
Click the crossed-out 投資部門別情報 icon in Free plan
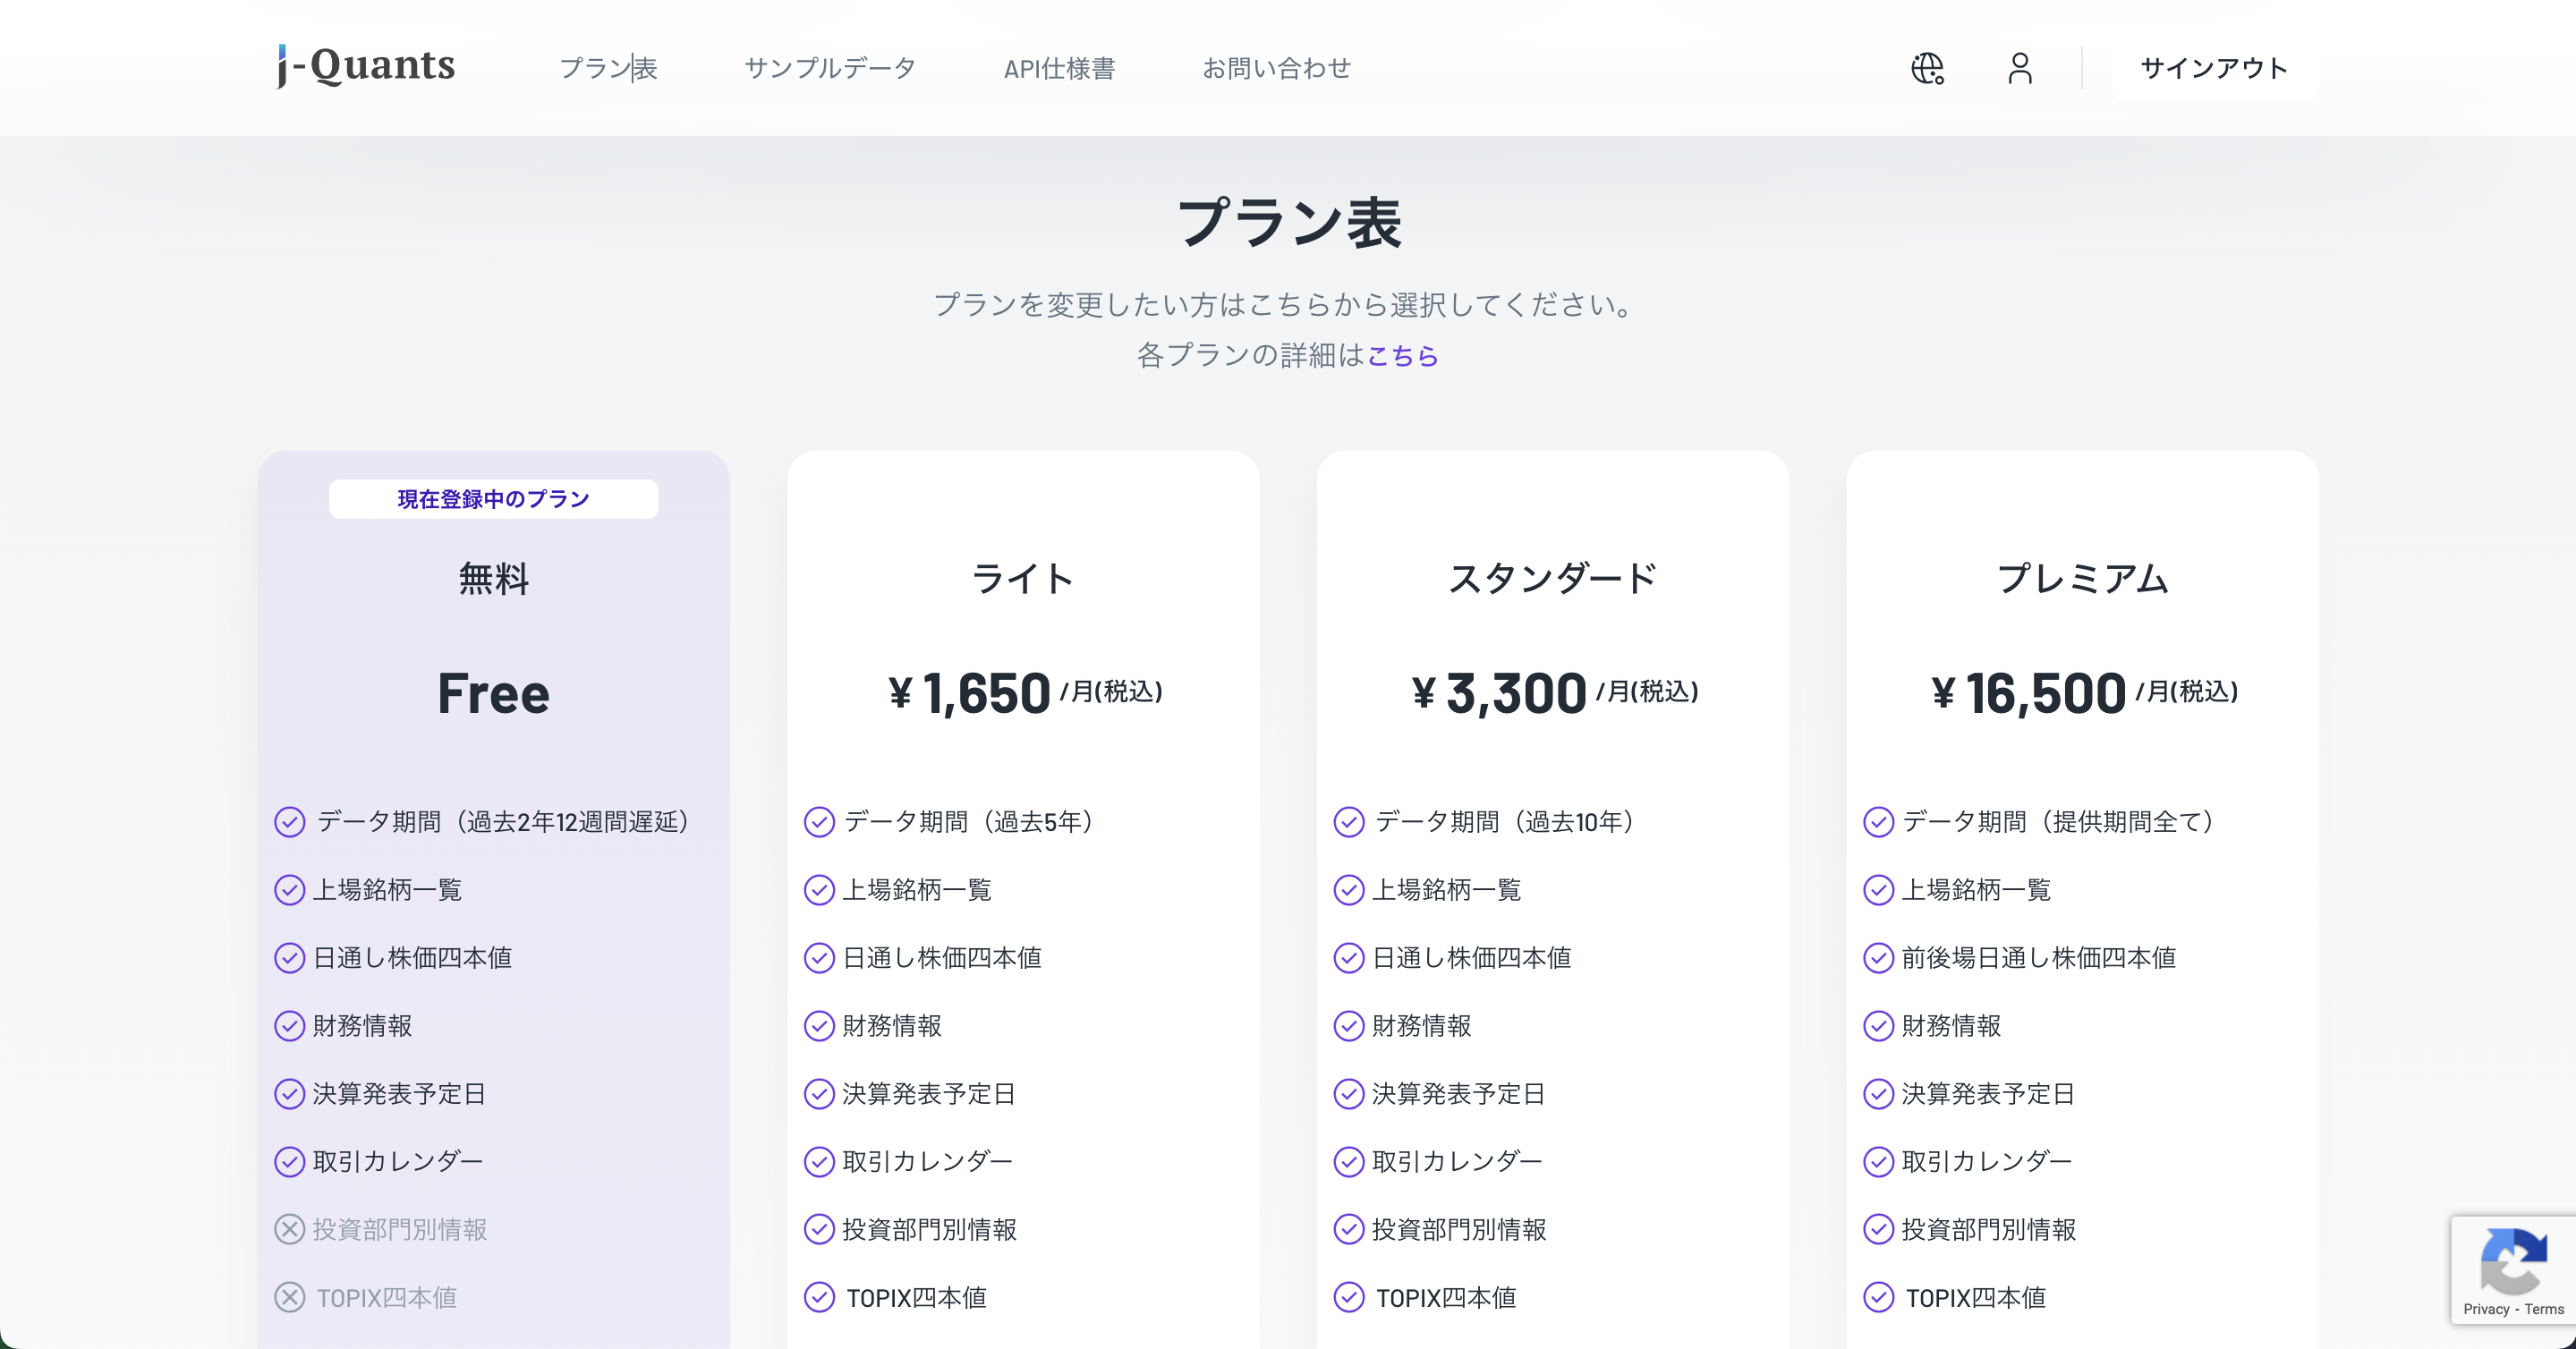tap(289, 1229)
